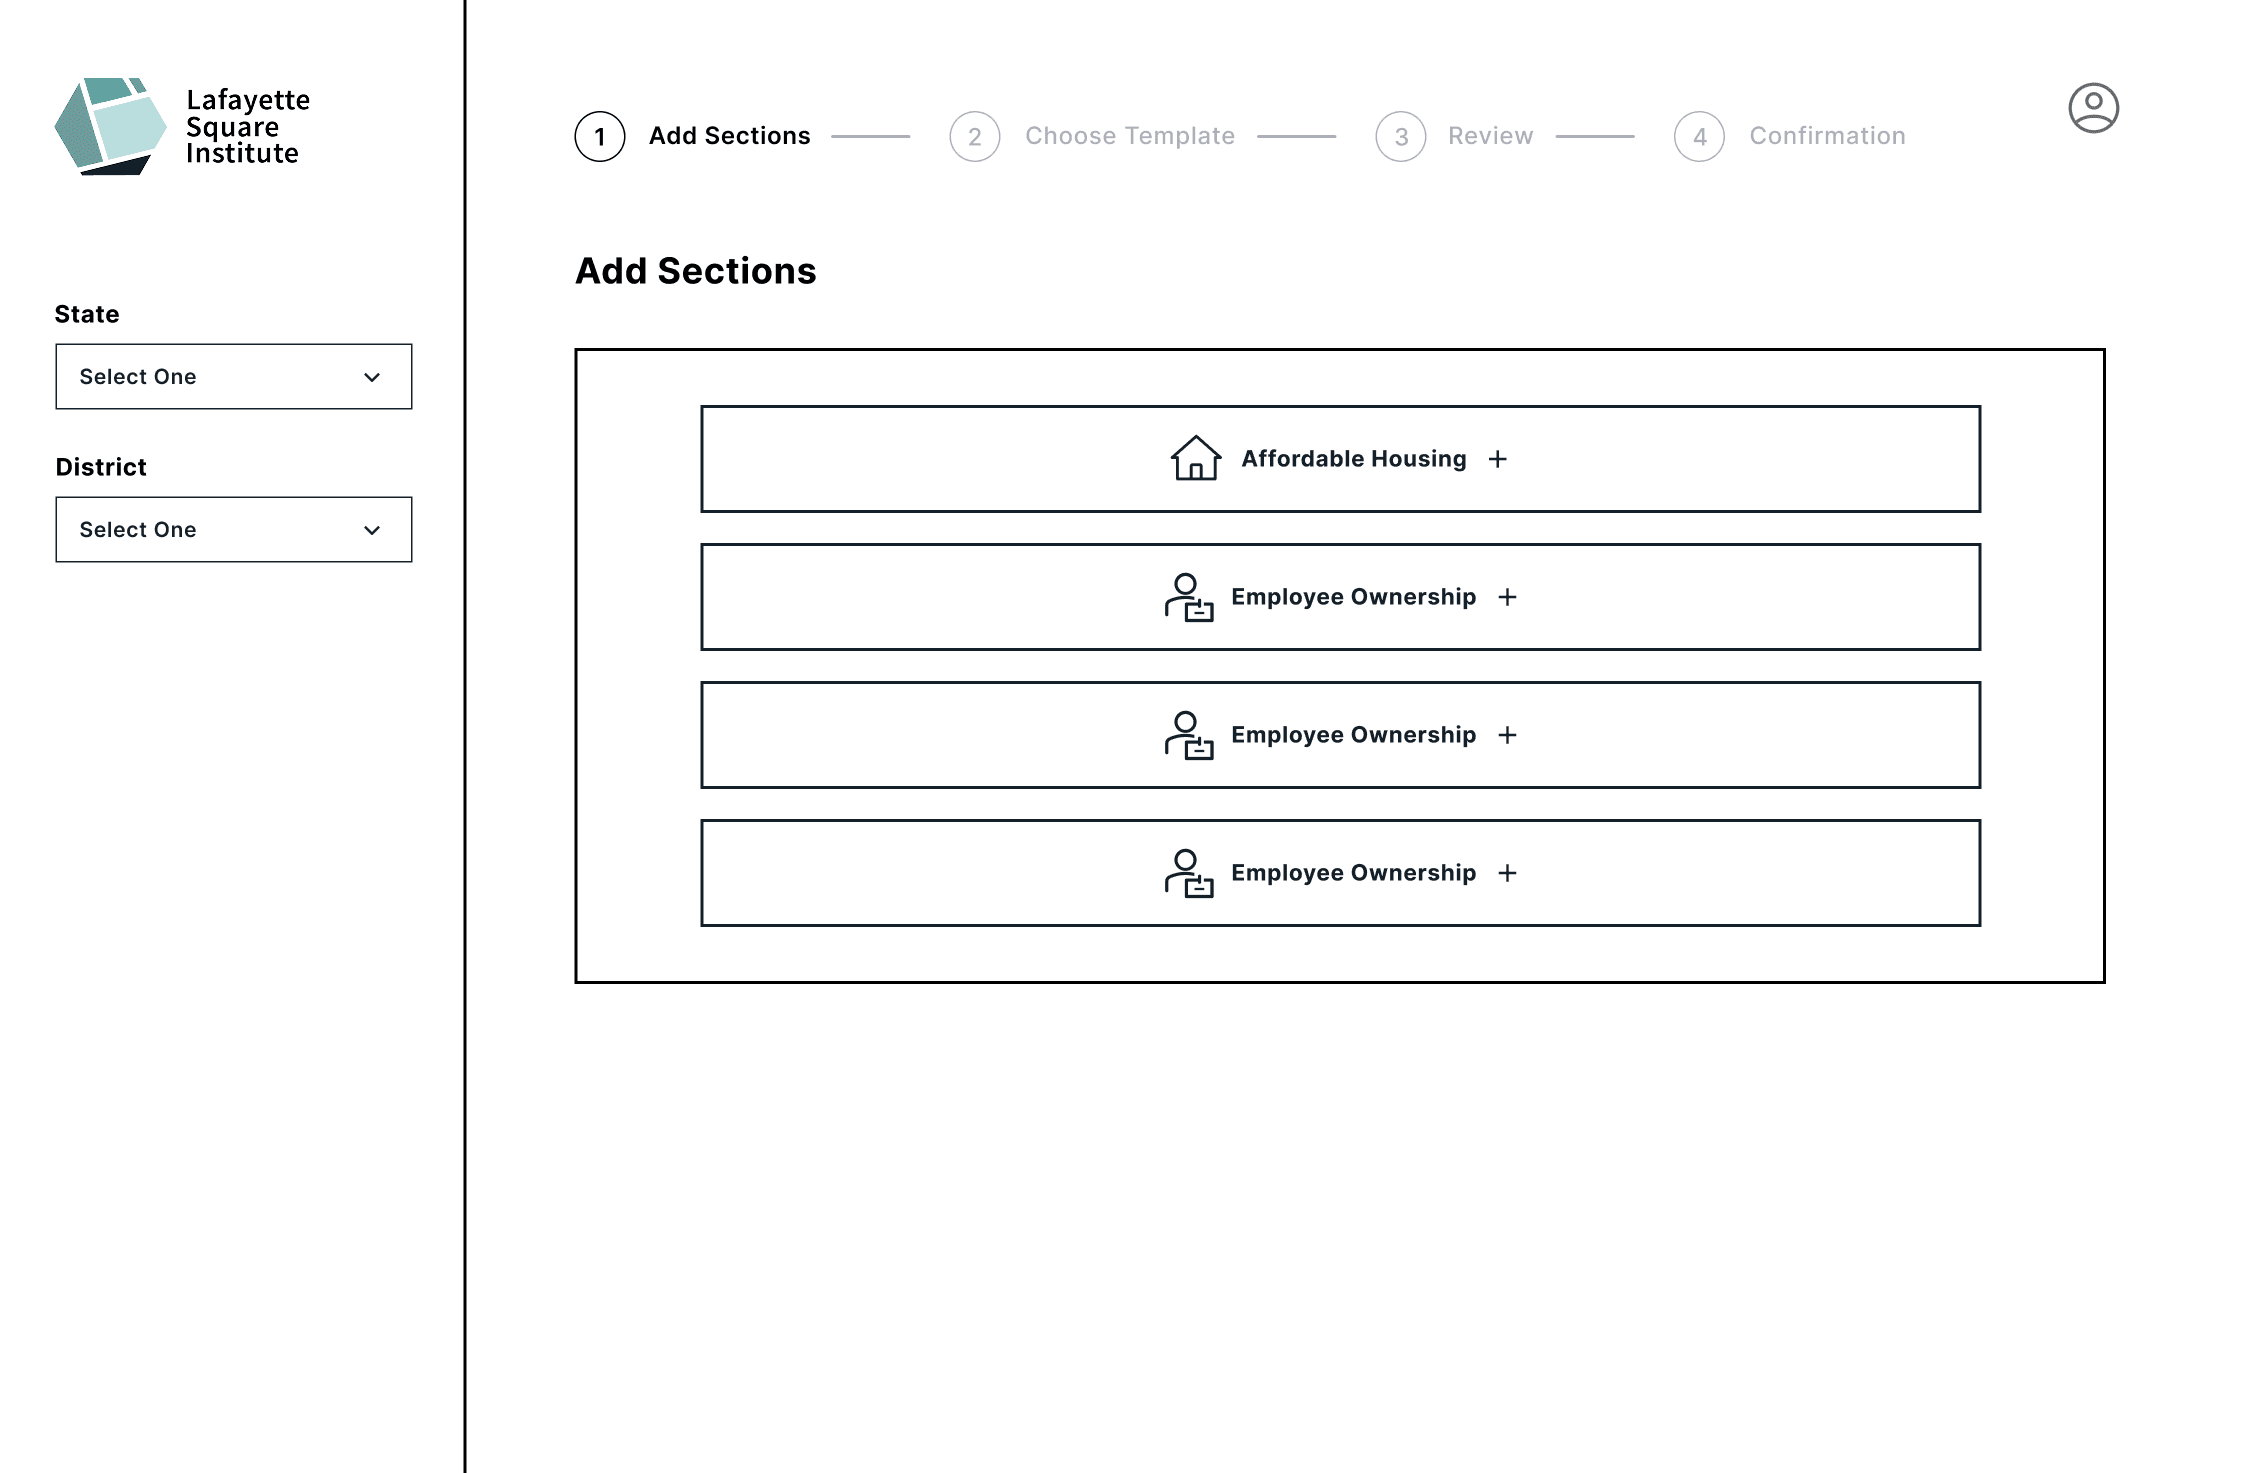Add the second Employee Ownership section
2268x1473 pixels.
pos(1340,735)
